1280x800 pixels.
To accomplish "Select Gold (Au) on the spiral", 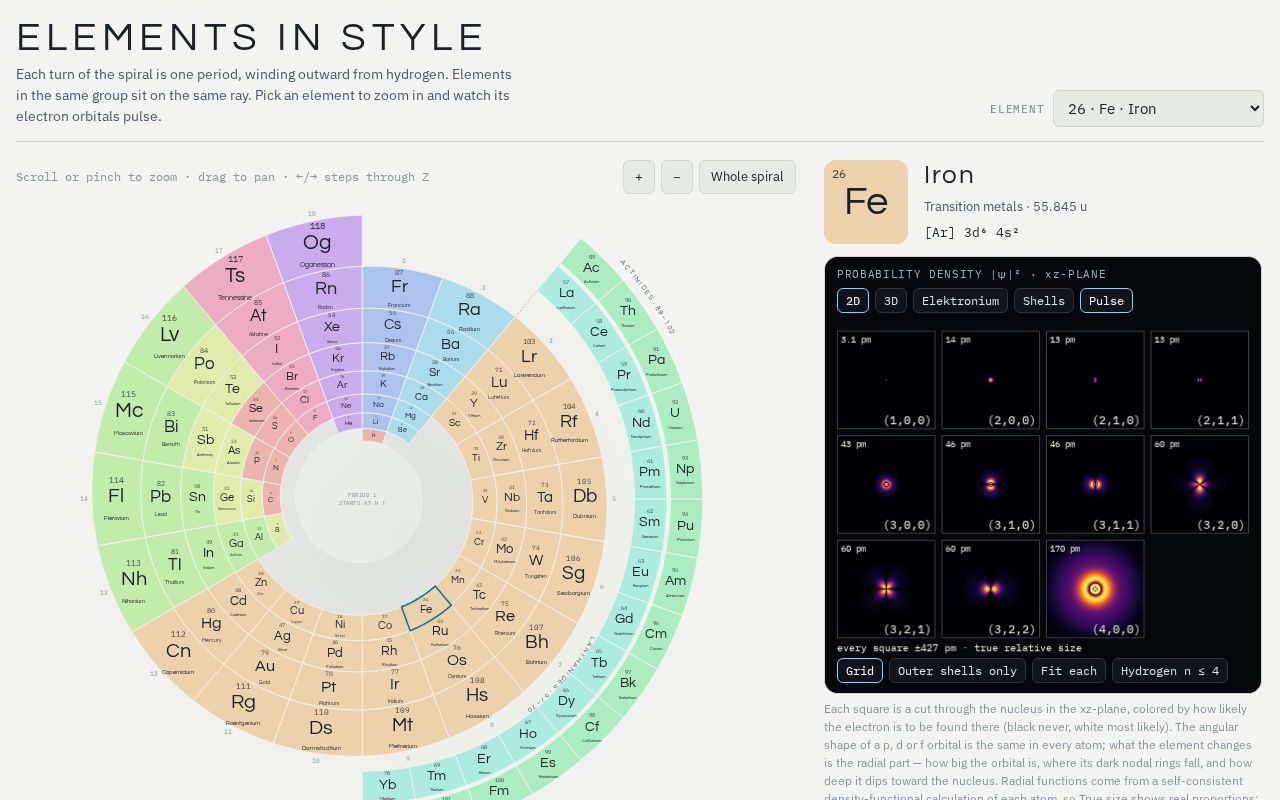I will [264, 666].
